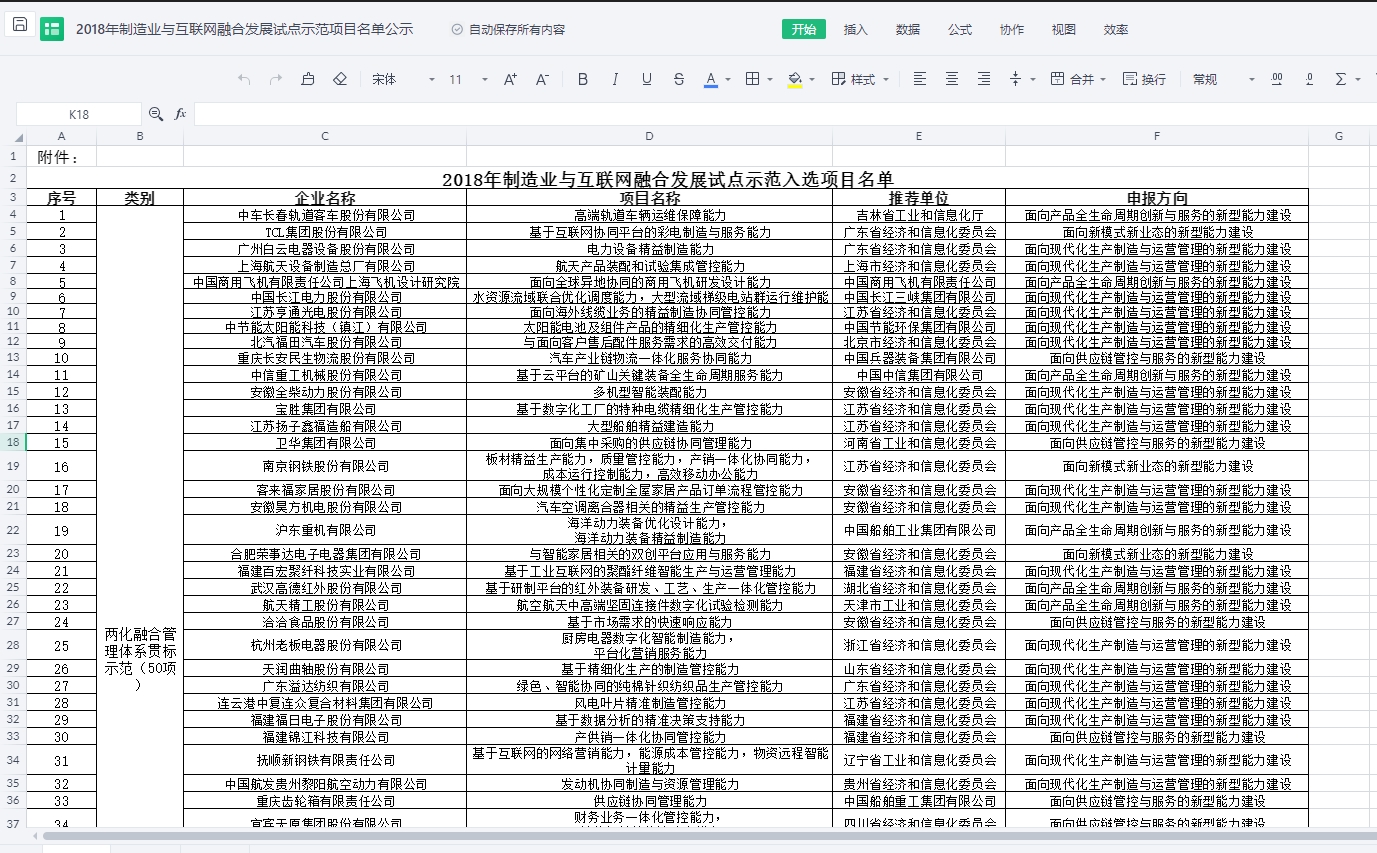Expand the font color dropdown arrow
The image size is (1377, 853).
click(x=727, y=80)
